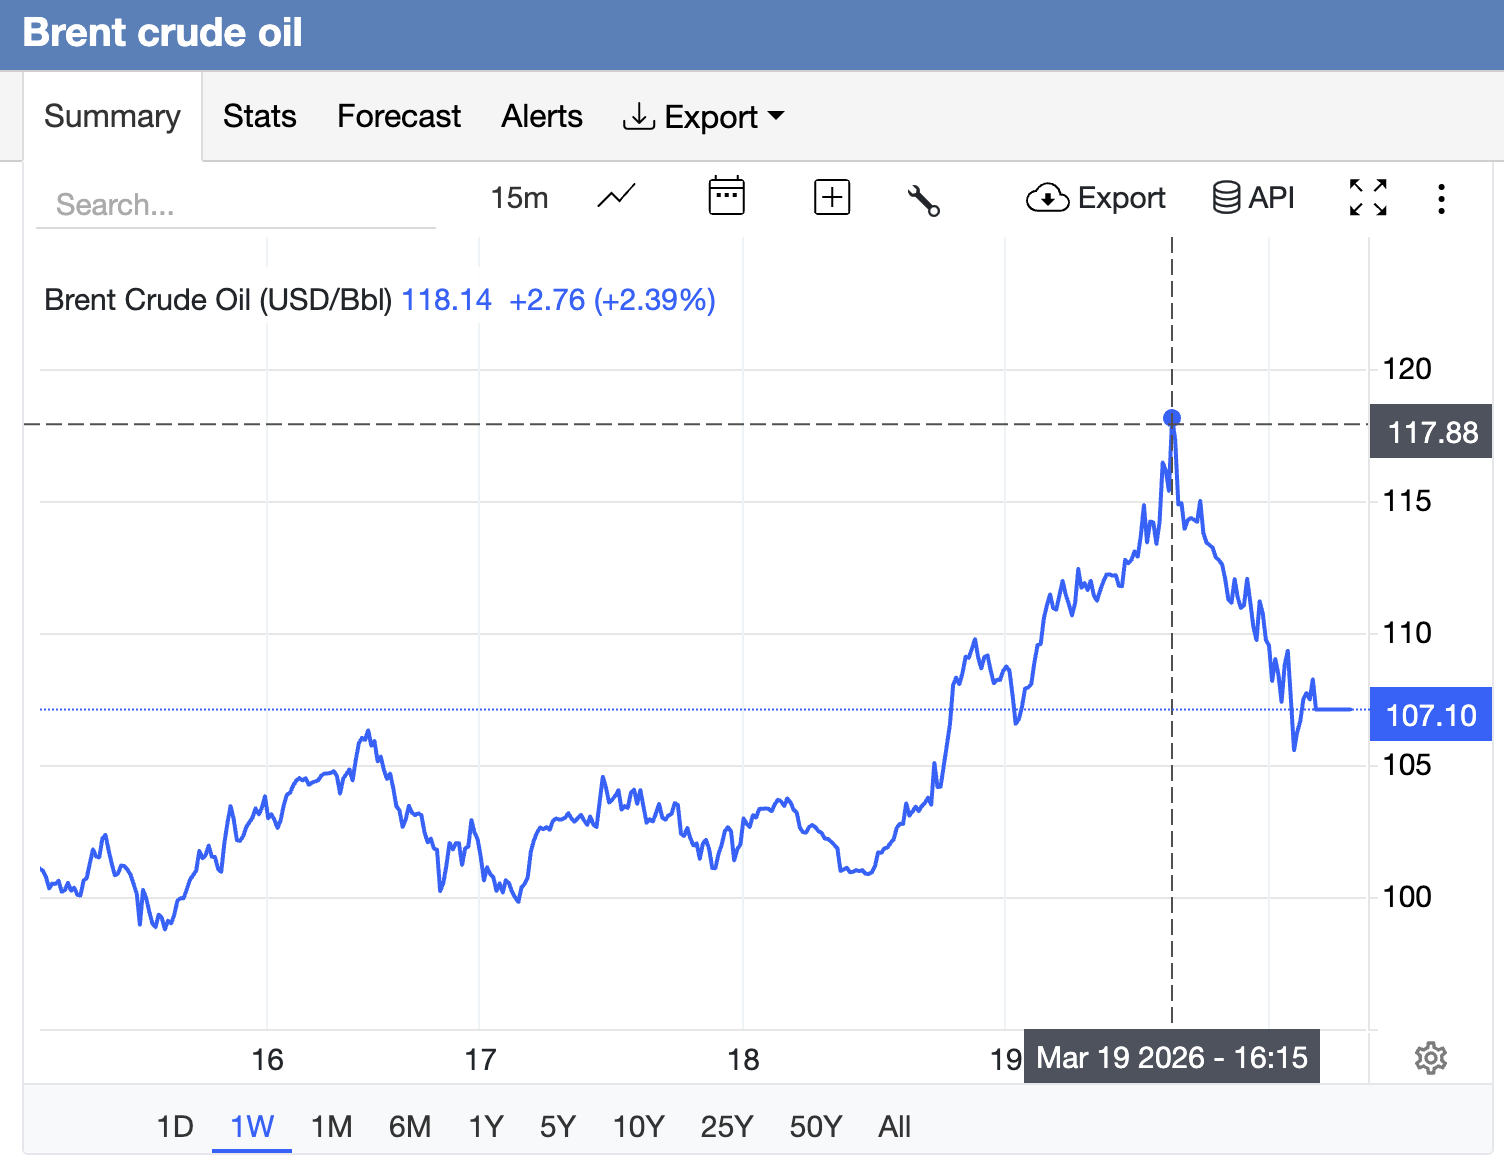Screen dimensions: 1504x1170
Task: Open the Forecast tab
Action: (398, 116)
